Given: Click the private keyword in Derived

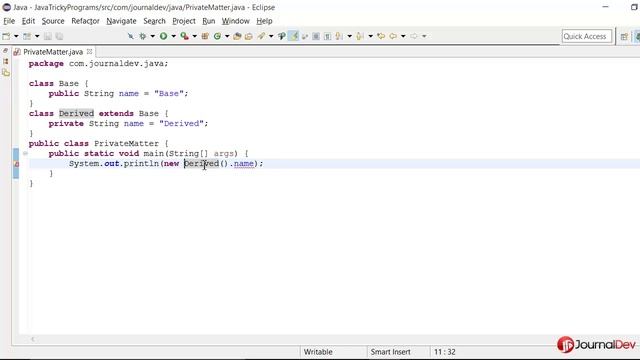Looking at the screenshot, I should point(66,124).
